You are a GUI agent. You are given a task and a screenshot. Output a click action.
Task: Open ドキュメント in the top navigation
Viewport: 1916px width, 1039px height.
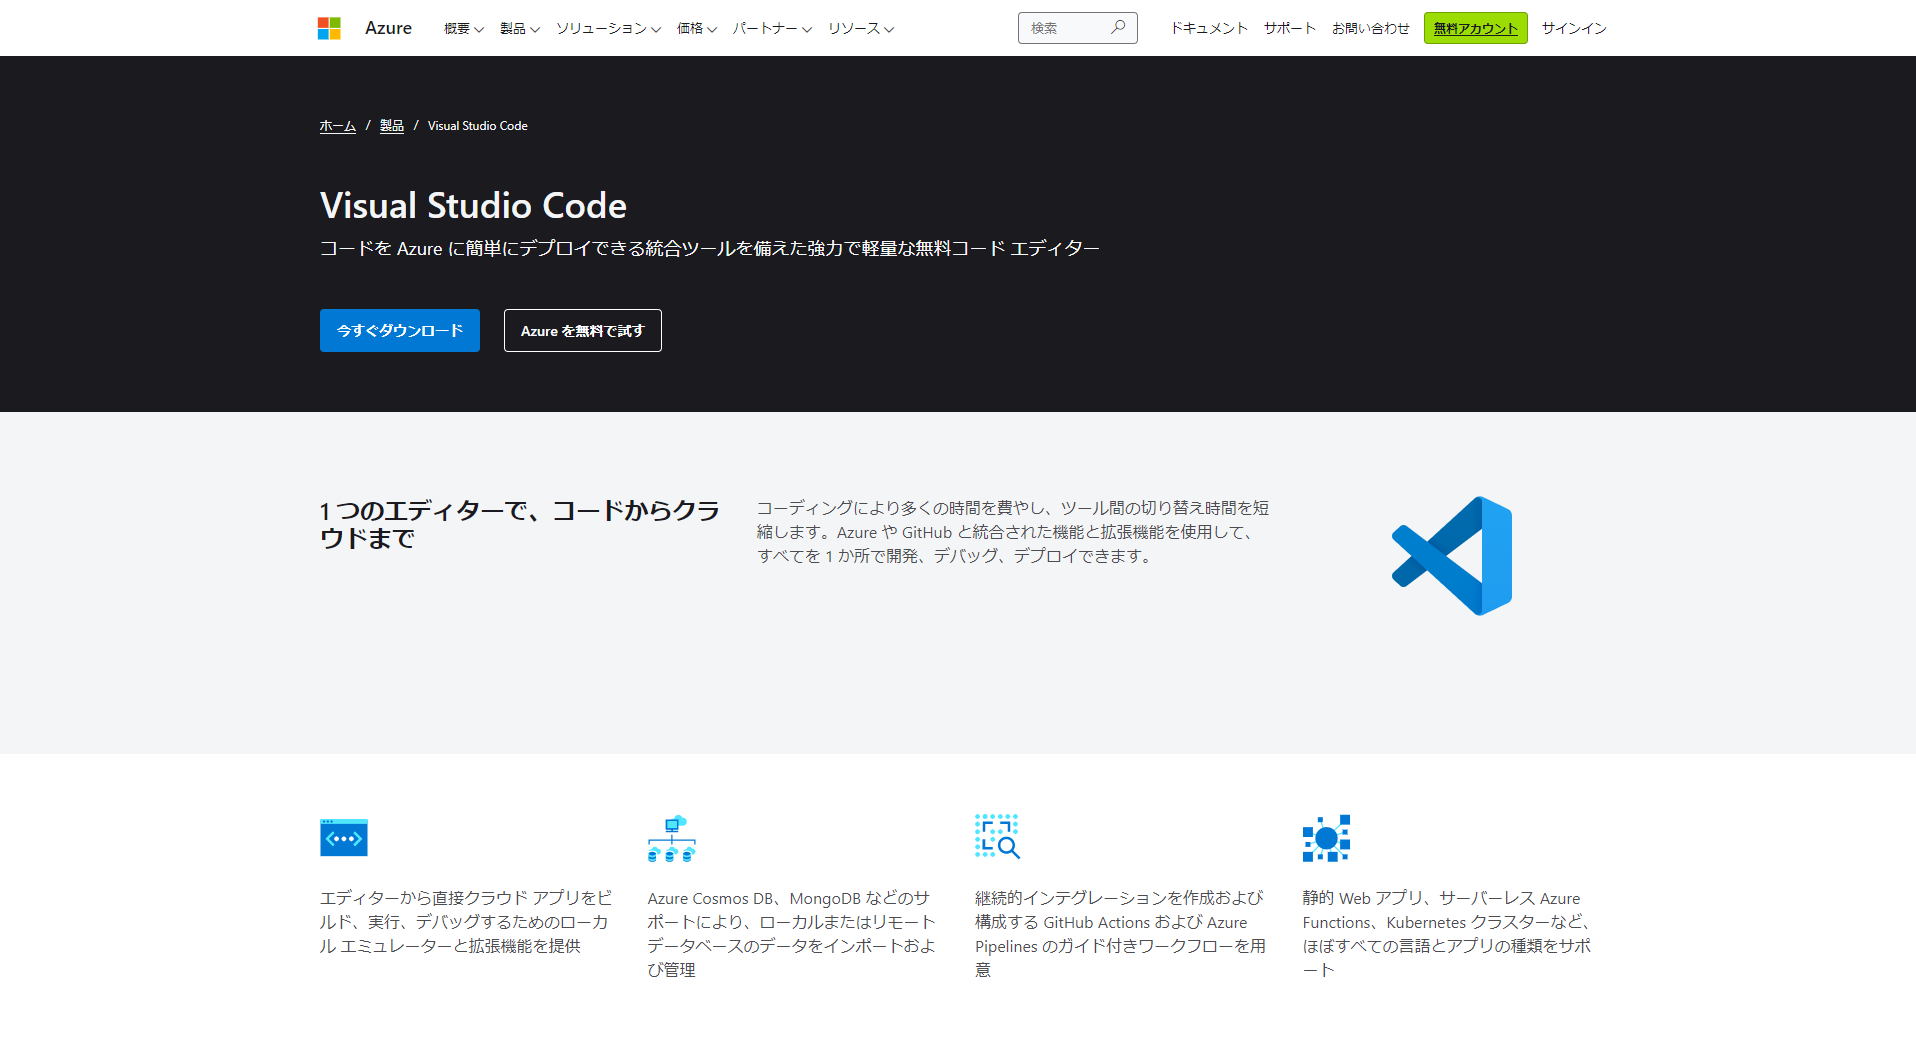(x=1209, y=28)
